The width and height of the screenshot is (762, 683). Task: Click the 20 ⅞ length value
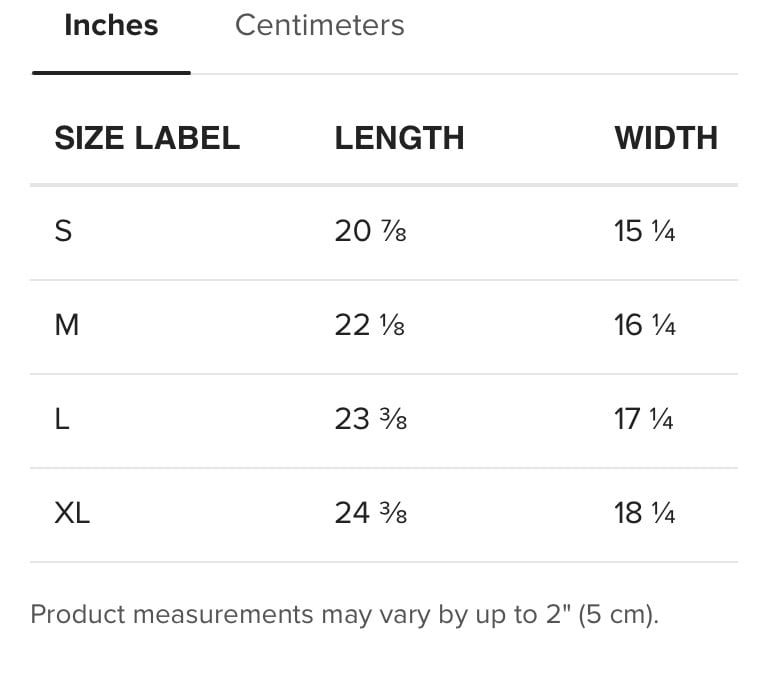370,232
